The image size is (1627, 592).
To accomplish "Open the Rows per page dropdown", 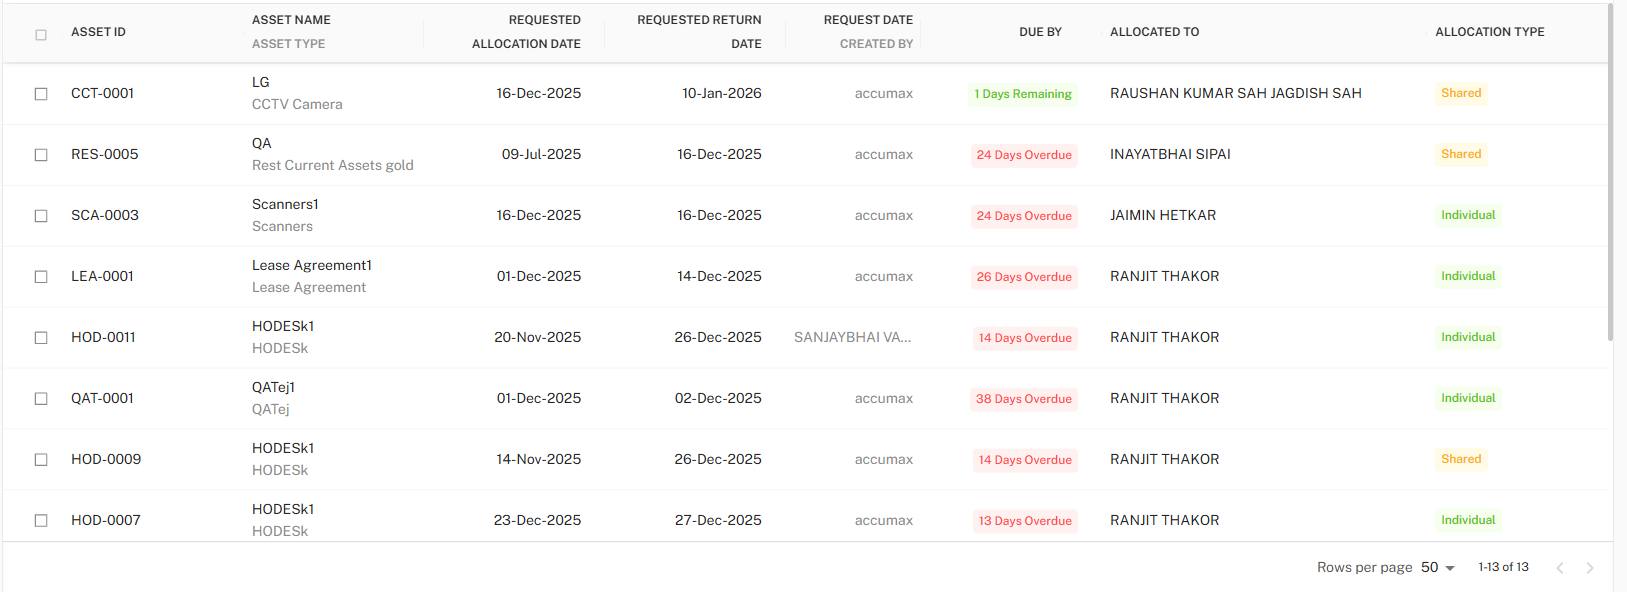I will 1437,568.
